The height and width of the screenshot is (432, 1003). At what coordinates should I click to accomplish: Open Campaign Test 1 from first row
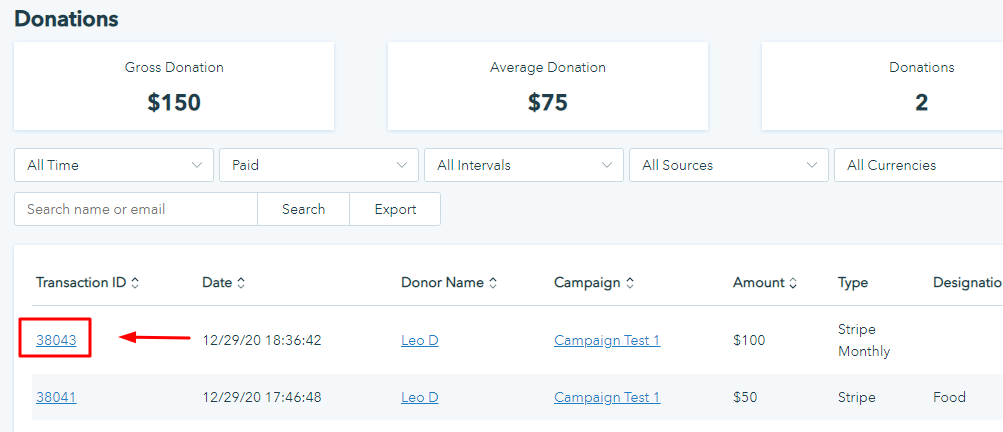[x=607, y=340]
